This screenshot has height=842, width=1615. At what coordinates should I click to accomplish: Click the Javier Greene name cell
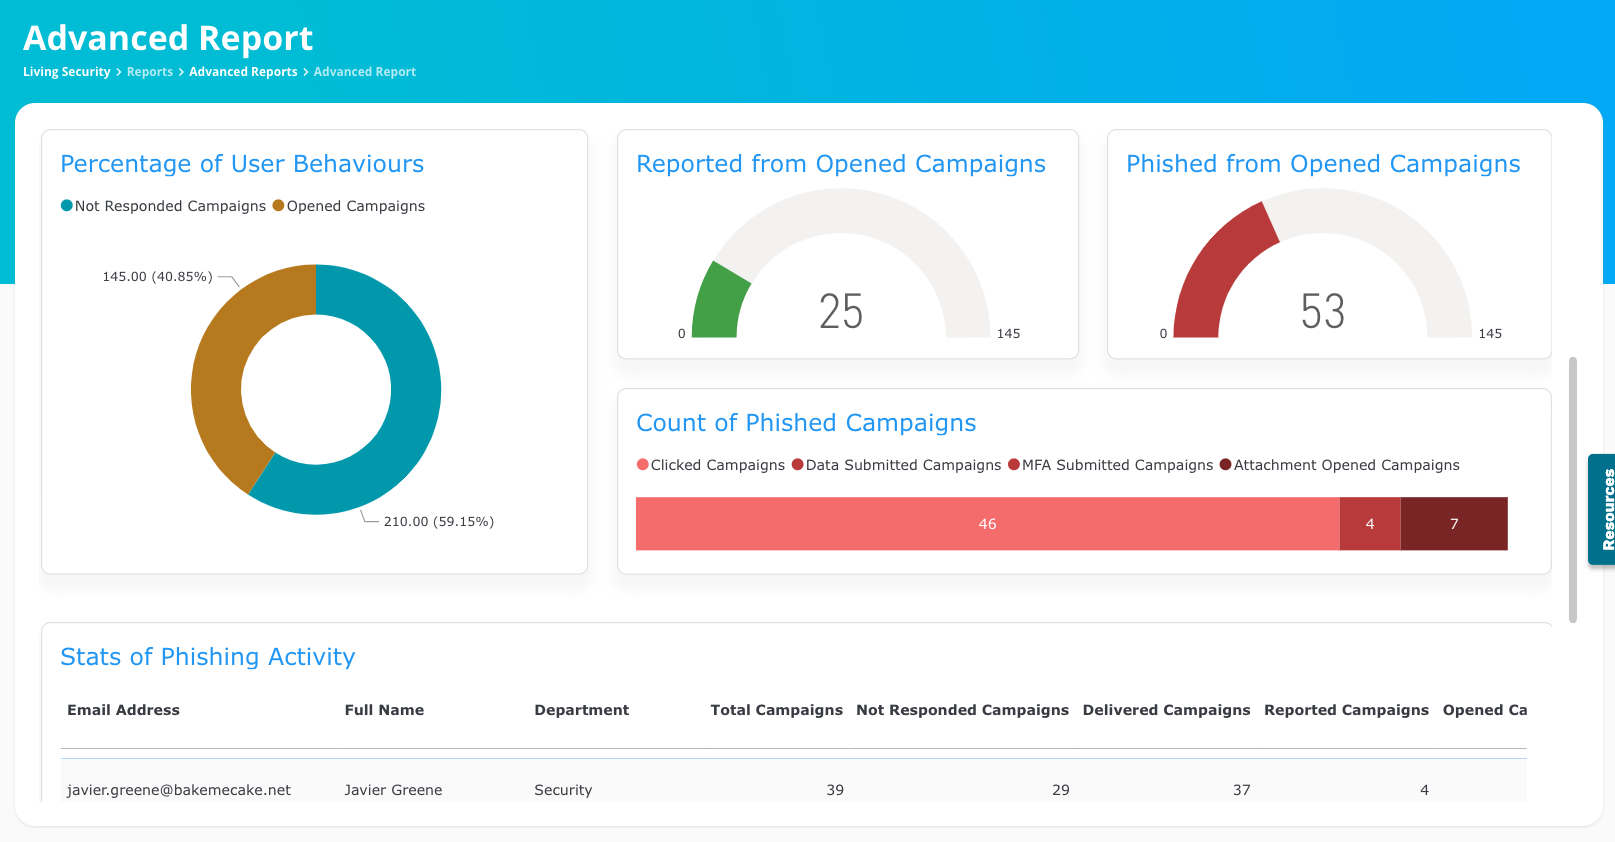[393, 790]
